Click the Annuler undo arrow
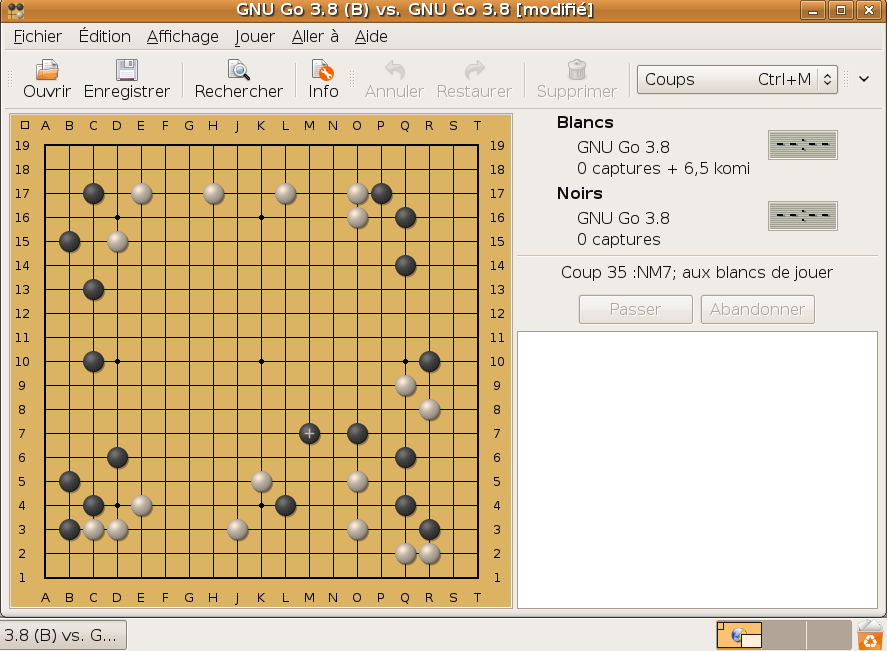This screenshot has height=651, width=887. (x=394, y=70)
